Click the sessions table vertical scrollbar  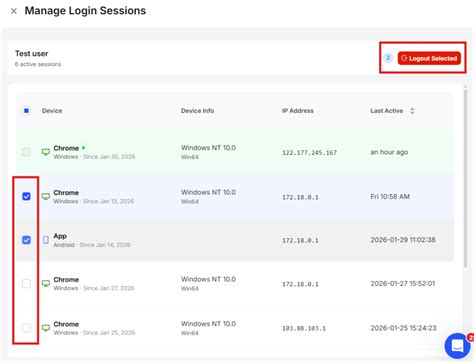tap(466, 177)
